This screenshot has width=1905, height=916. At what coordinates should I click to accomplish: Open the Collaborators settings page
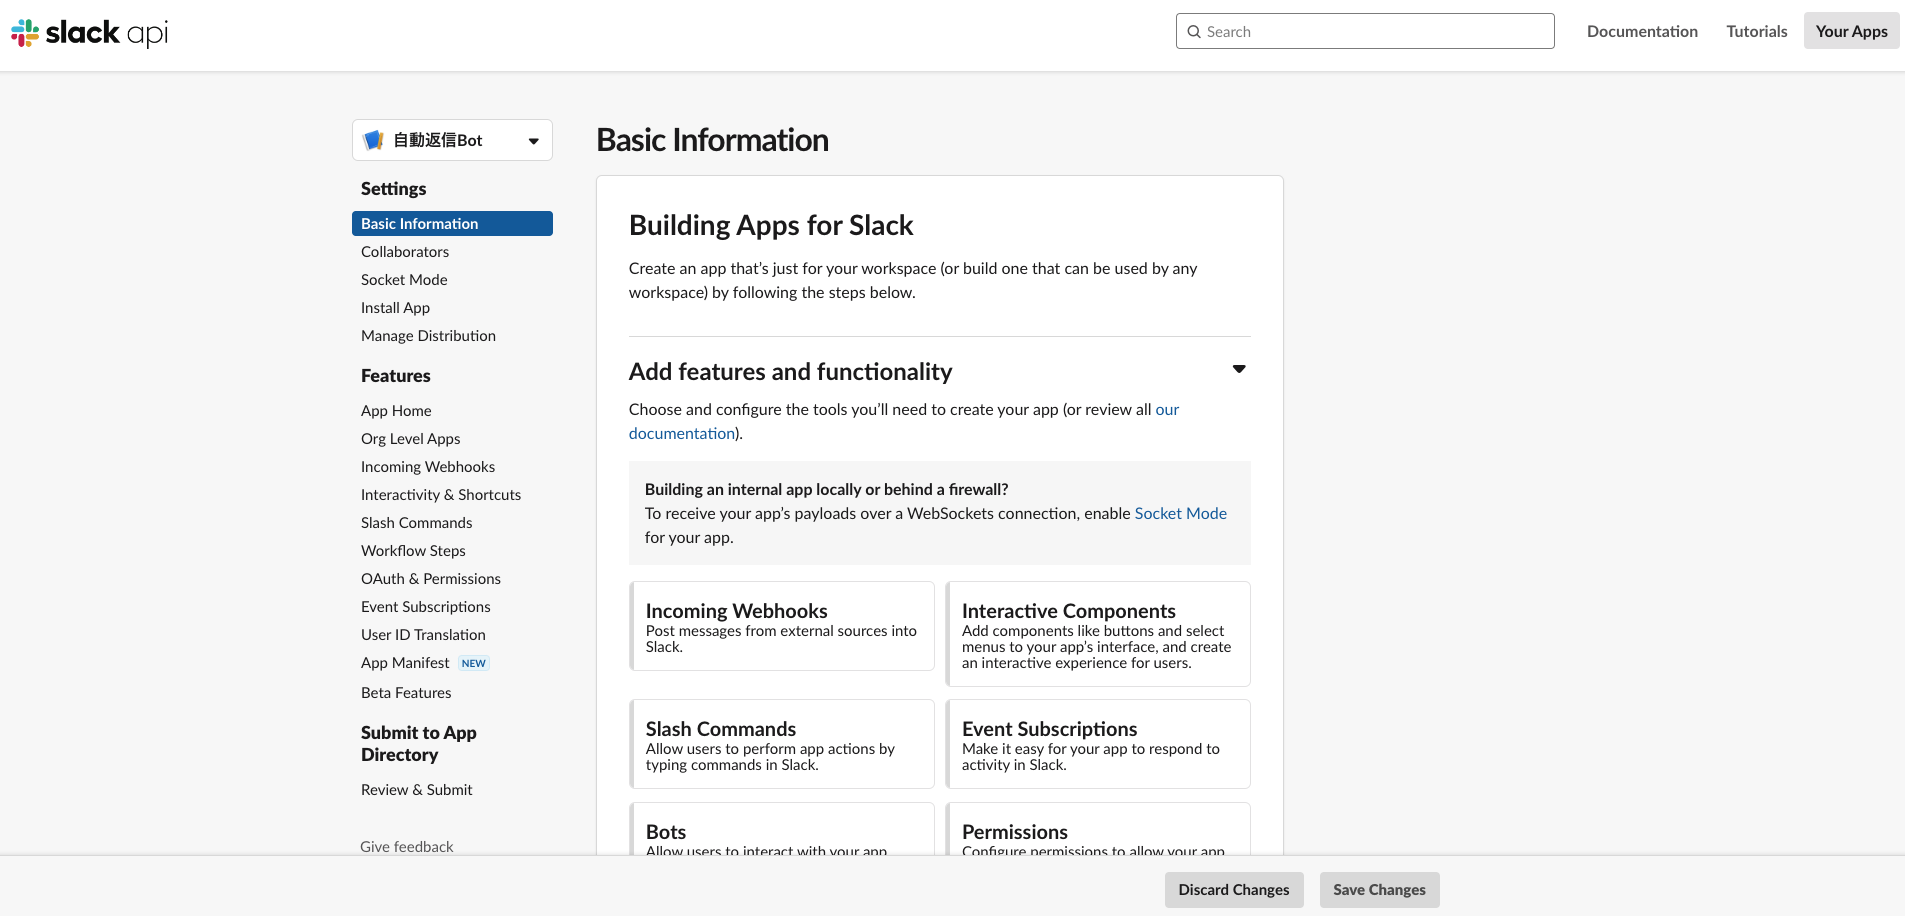[405, 251]
